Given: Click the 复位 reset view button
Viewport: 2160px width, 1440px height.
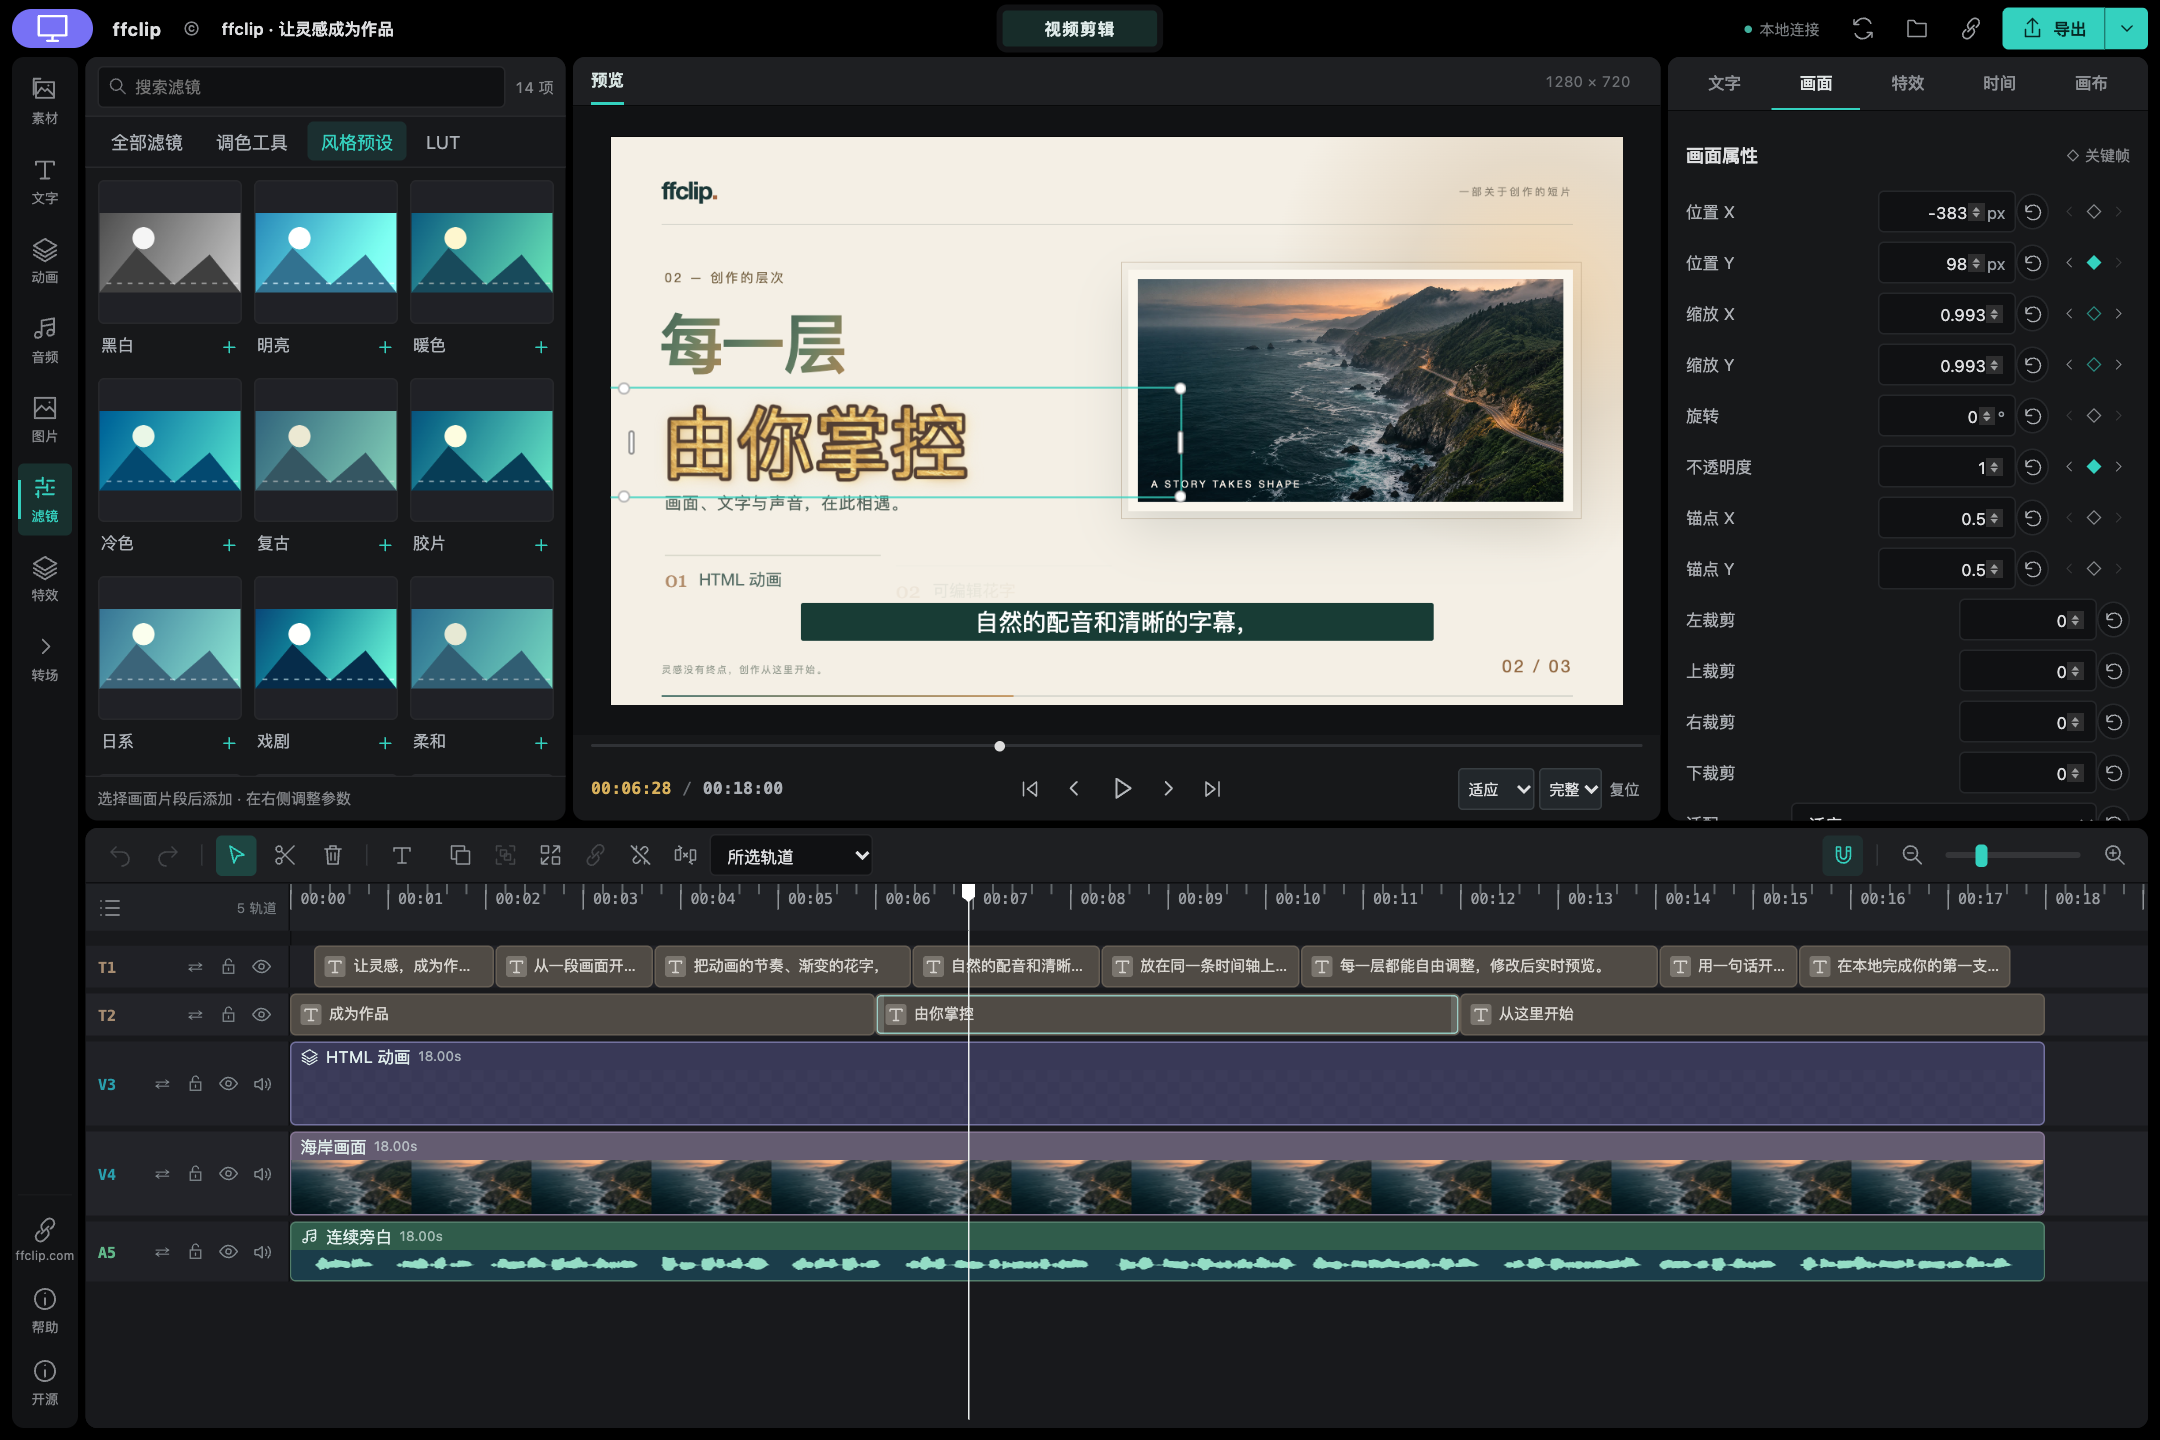Looking at the screenshot, I should click(1624, 789).
